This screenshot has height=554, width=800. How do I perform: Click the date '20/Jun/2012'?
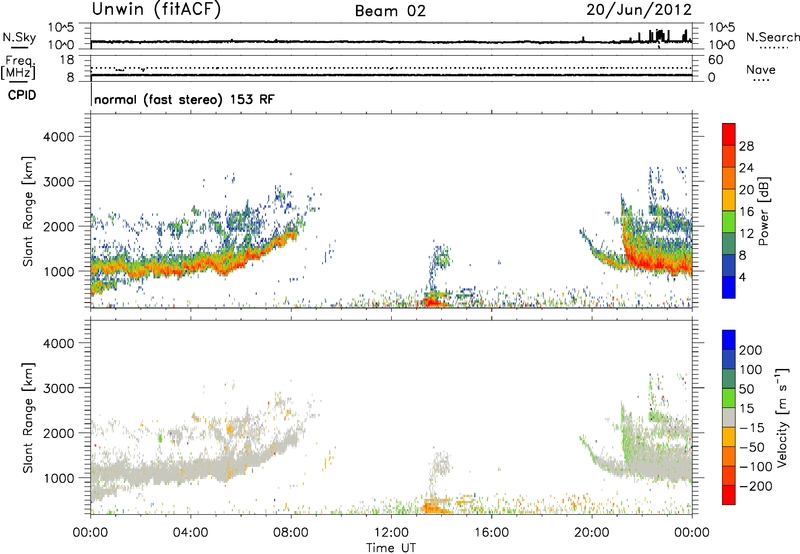[639, 10]
